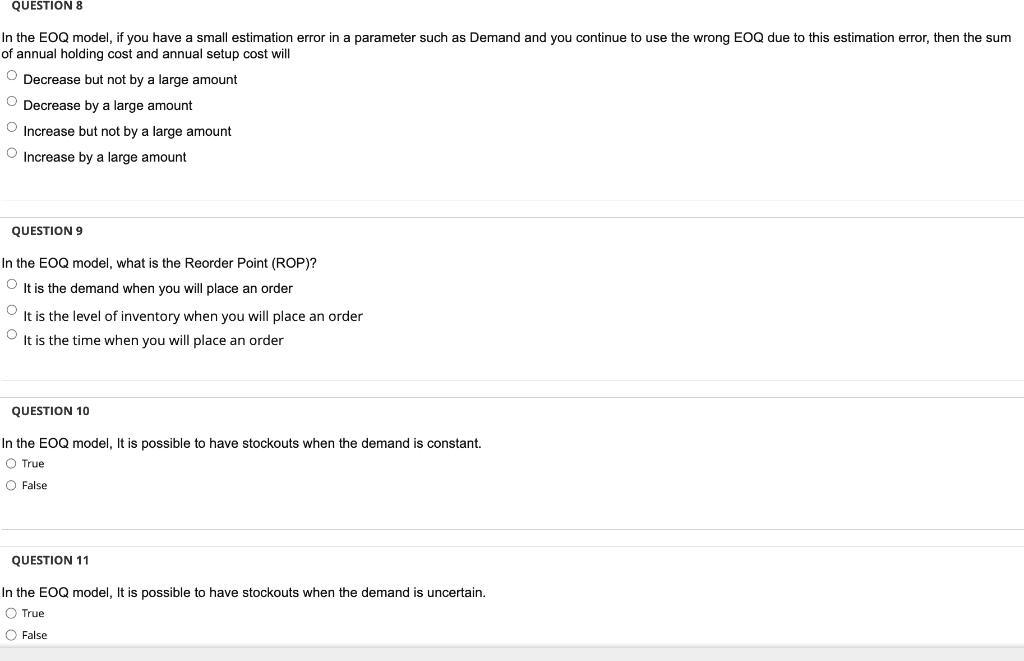The image size is (1024, 661).
Task: Mark True for Question 11 uncertain demand
Action: pos(11,613)
